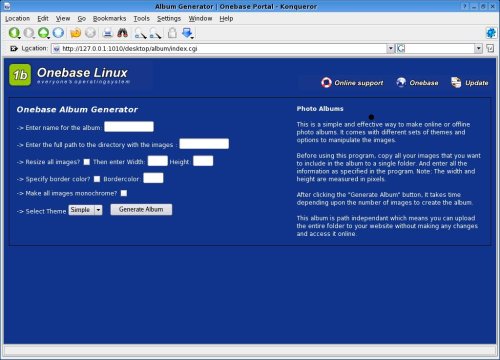Click the padlock Security icon
Screen dimensions: 500x360
[x=172, y=33]
